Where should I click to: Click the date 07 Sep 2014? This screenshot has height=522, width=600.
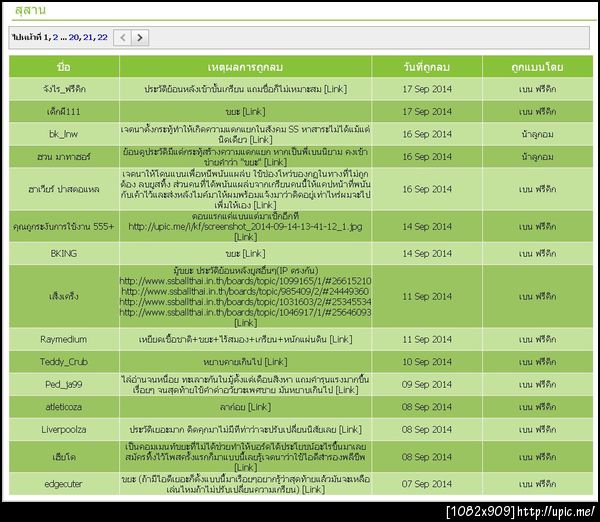click(x=427, y=484)
